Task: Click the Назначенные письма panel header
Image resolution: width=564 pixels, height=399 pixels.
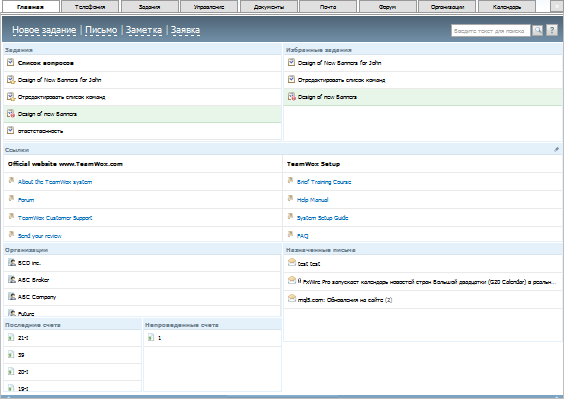Action: coord(423,250)
